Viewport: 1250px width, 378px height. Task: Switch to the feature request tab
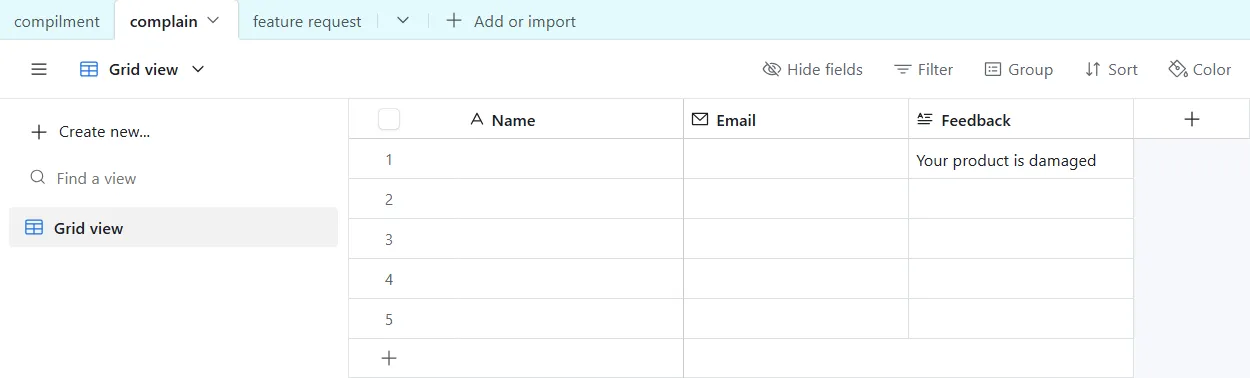click(x=307, y=21)
